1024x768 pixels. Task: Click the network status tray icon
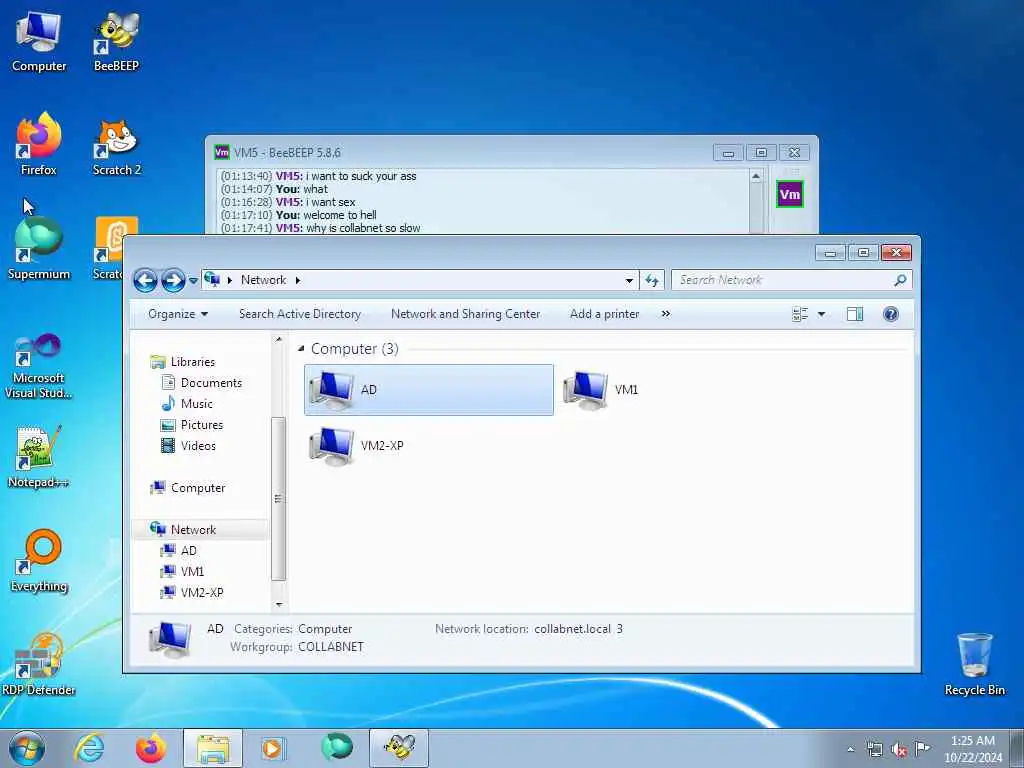pos(874,749)
